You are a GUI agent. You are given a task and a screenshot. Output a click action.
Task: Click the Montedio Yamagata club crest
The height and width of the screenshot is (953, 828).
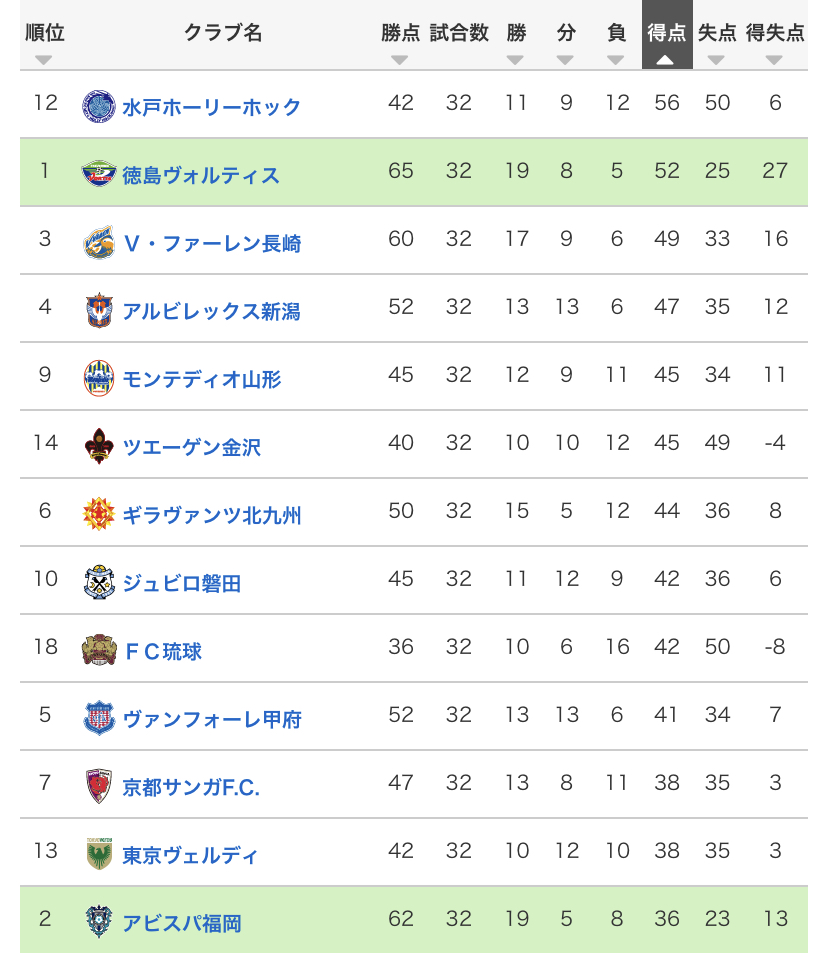pos(99,378)
